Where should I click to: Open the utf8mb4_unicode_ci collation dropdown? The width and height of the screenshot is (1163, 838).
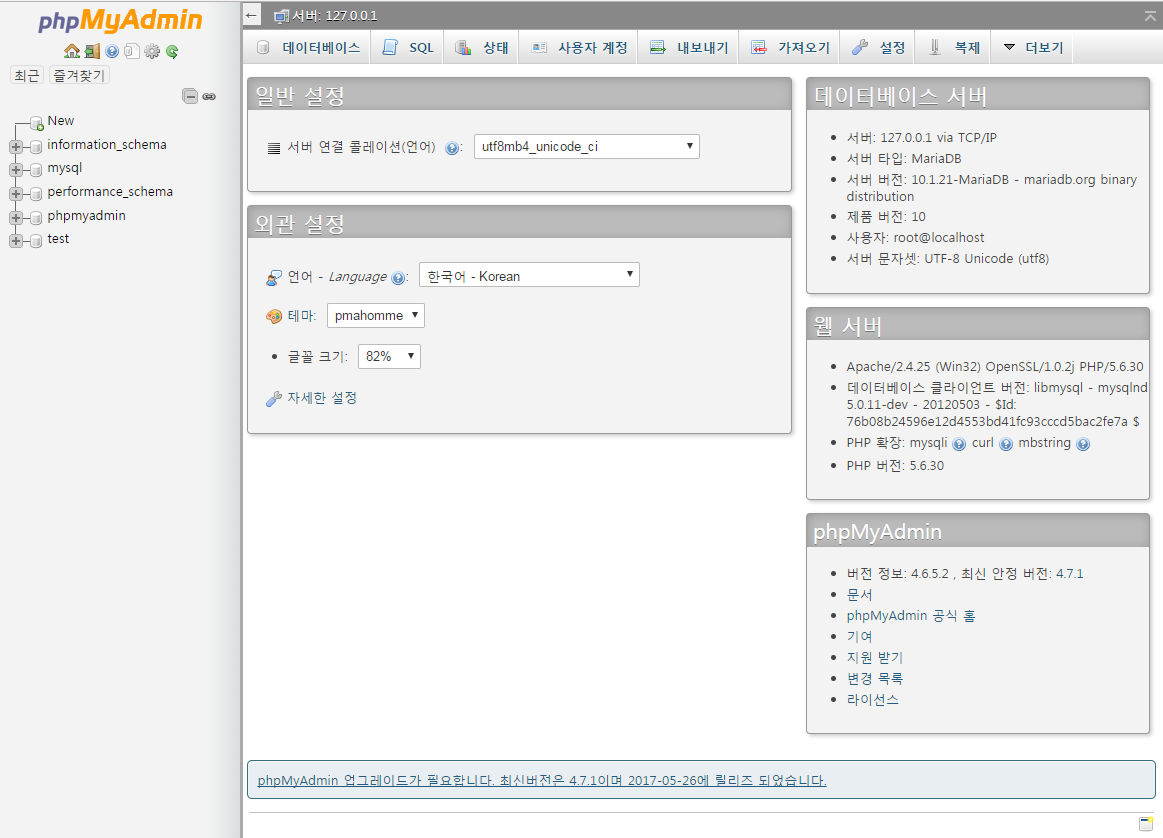point(586,146)
